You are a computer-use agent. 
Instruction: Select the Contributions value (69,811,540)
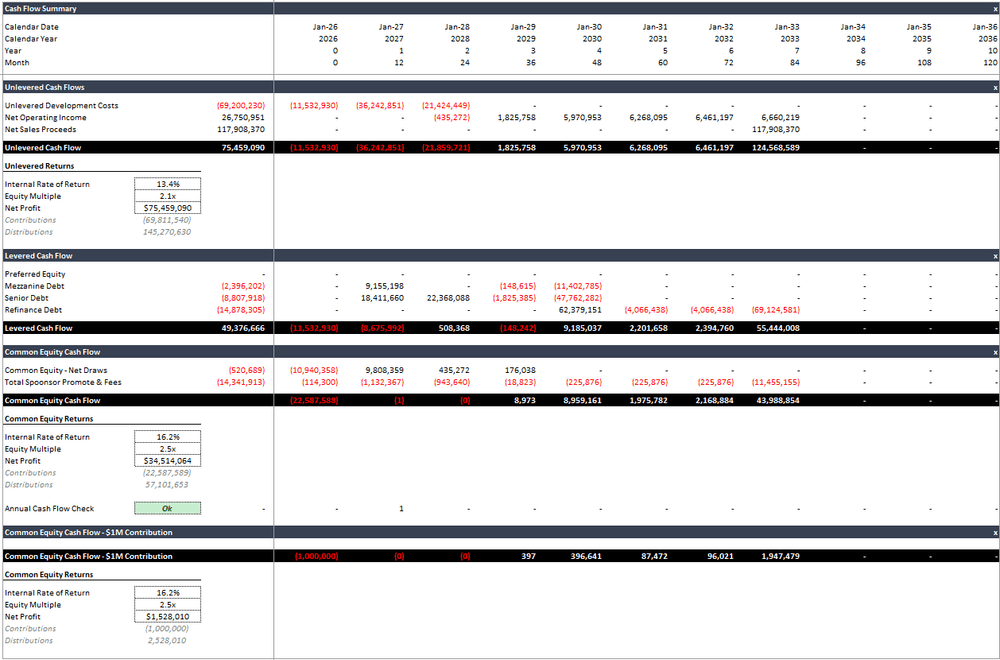pyautogui.click(x=166, y=220)
